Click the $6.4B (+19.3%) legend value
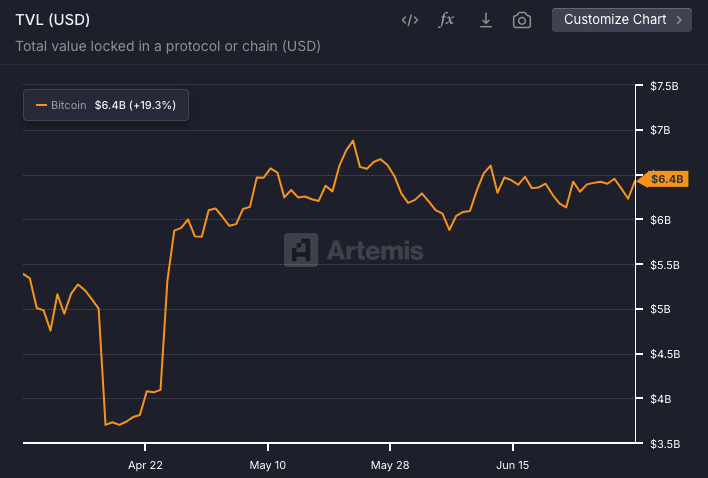 135,105
